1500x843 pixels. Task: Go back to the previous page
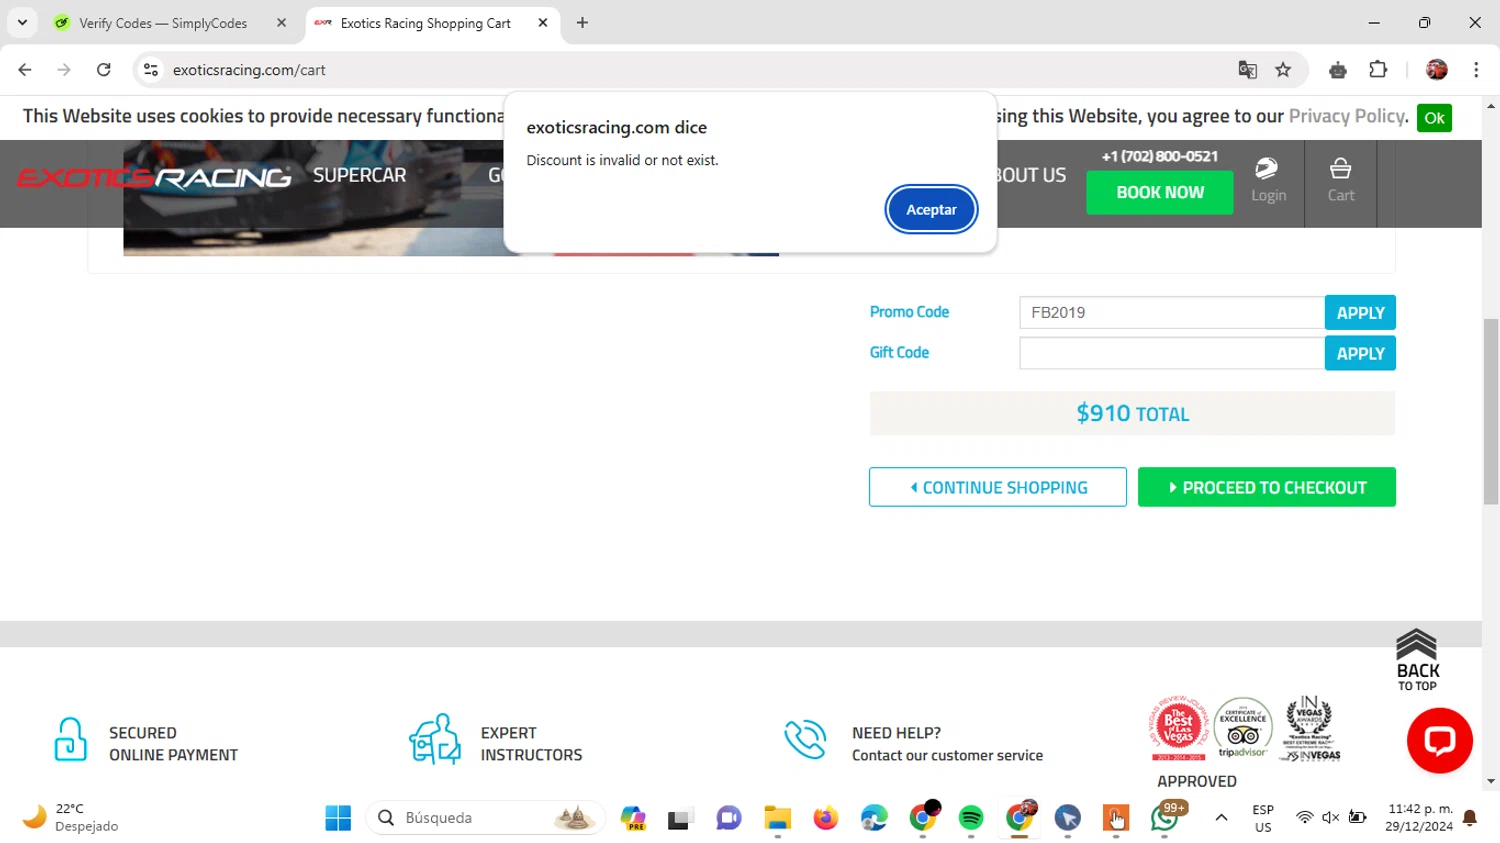[x=25, y=70]
